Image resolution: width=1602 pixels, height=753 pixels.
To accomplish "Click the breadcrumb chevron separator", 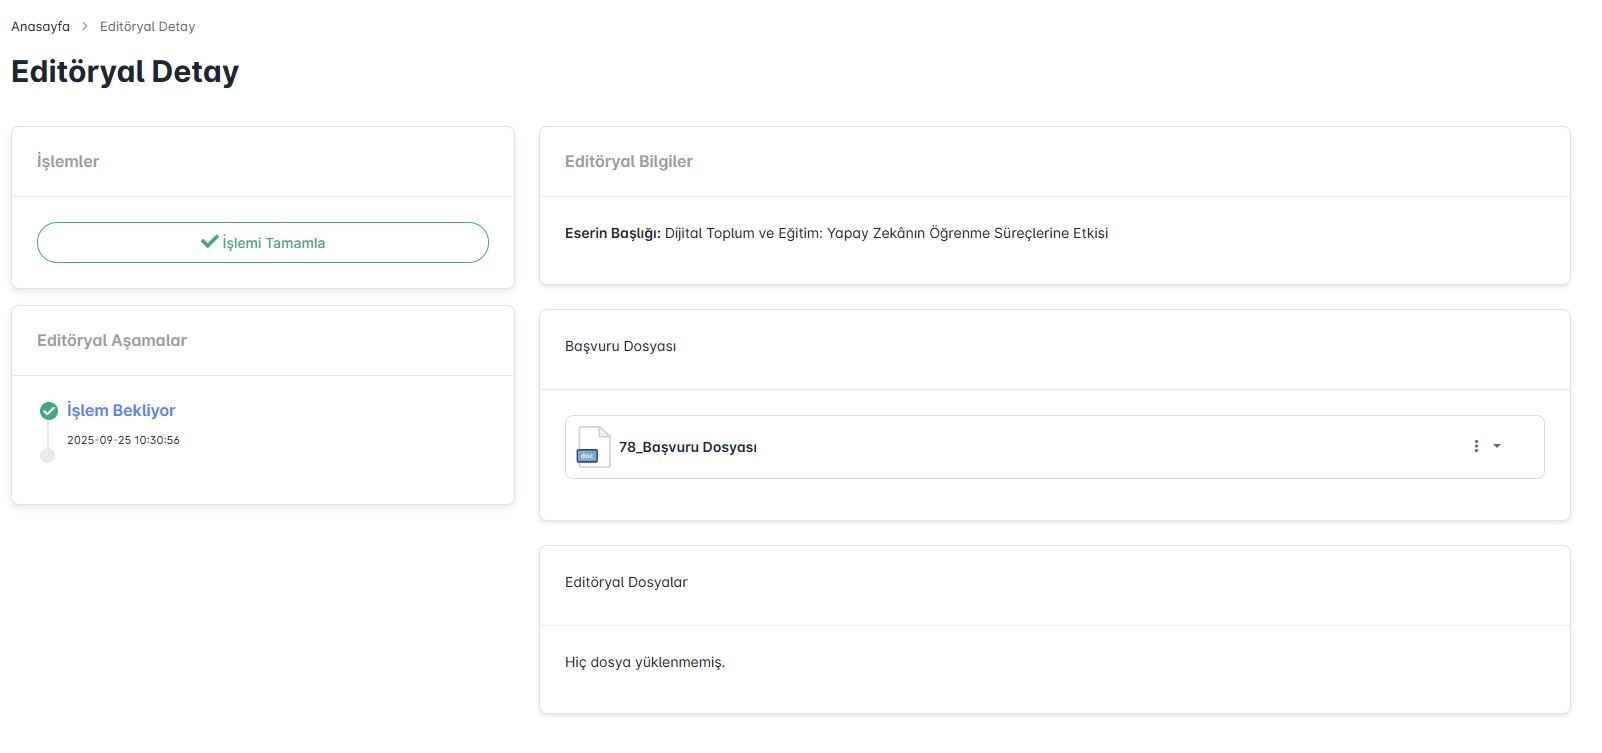I will [x=85, y=27].
